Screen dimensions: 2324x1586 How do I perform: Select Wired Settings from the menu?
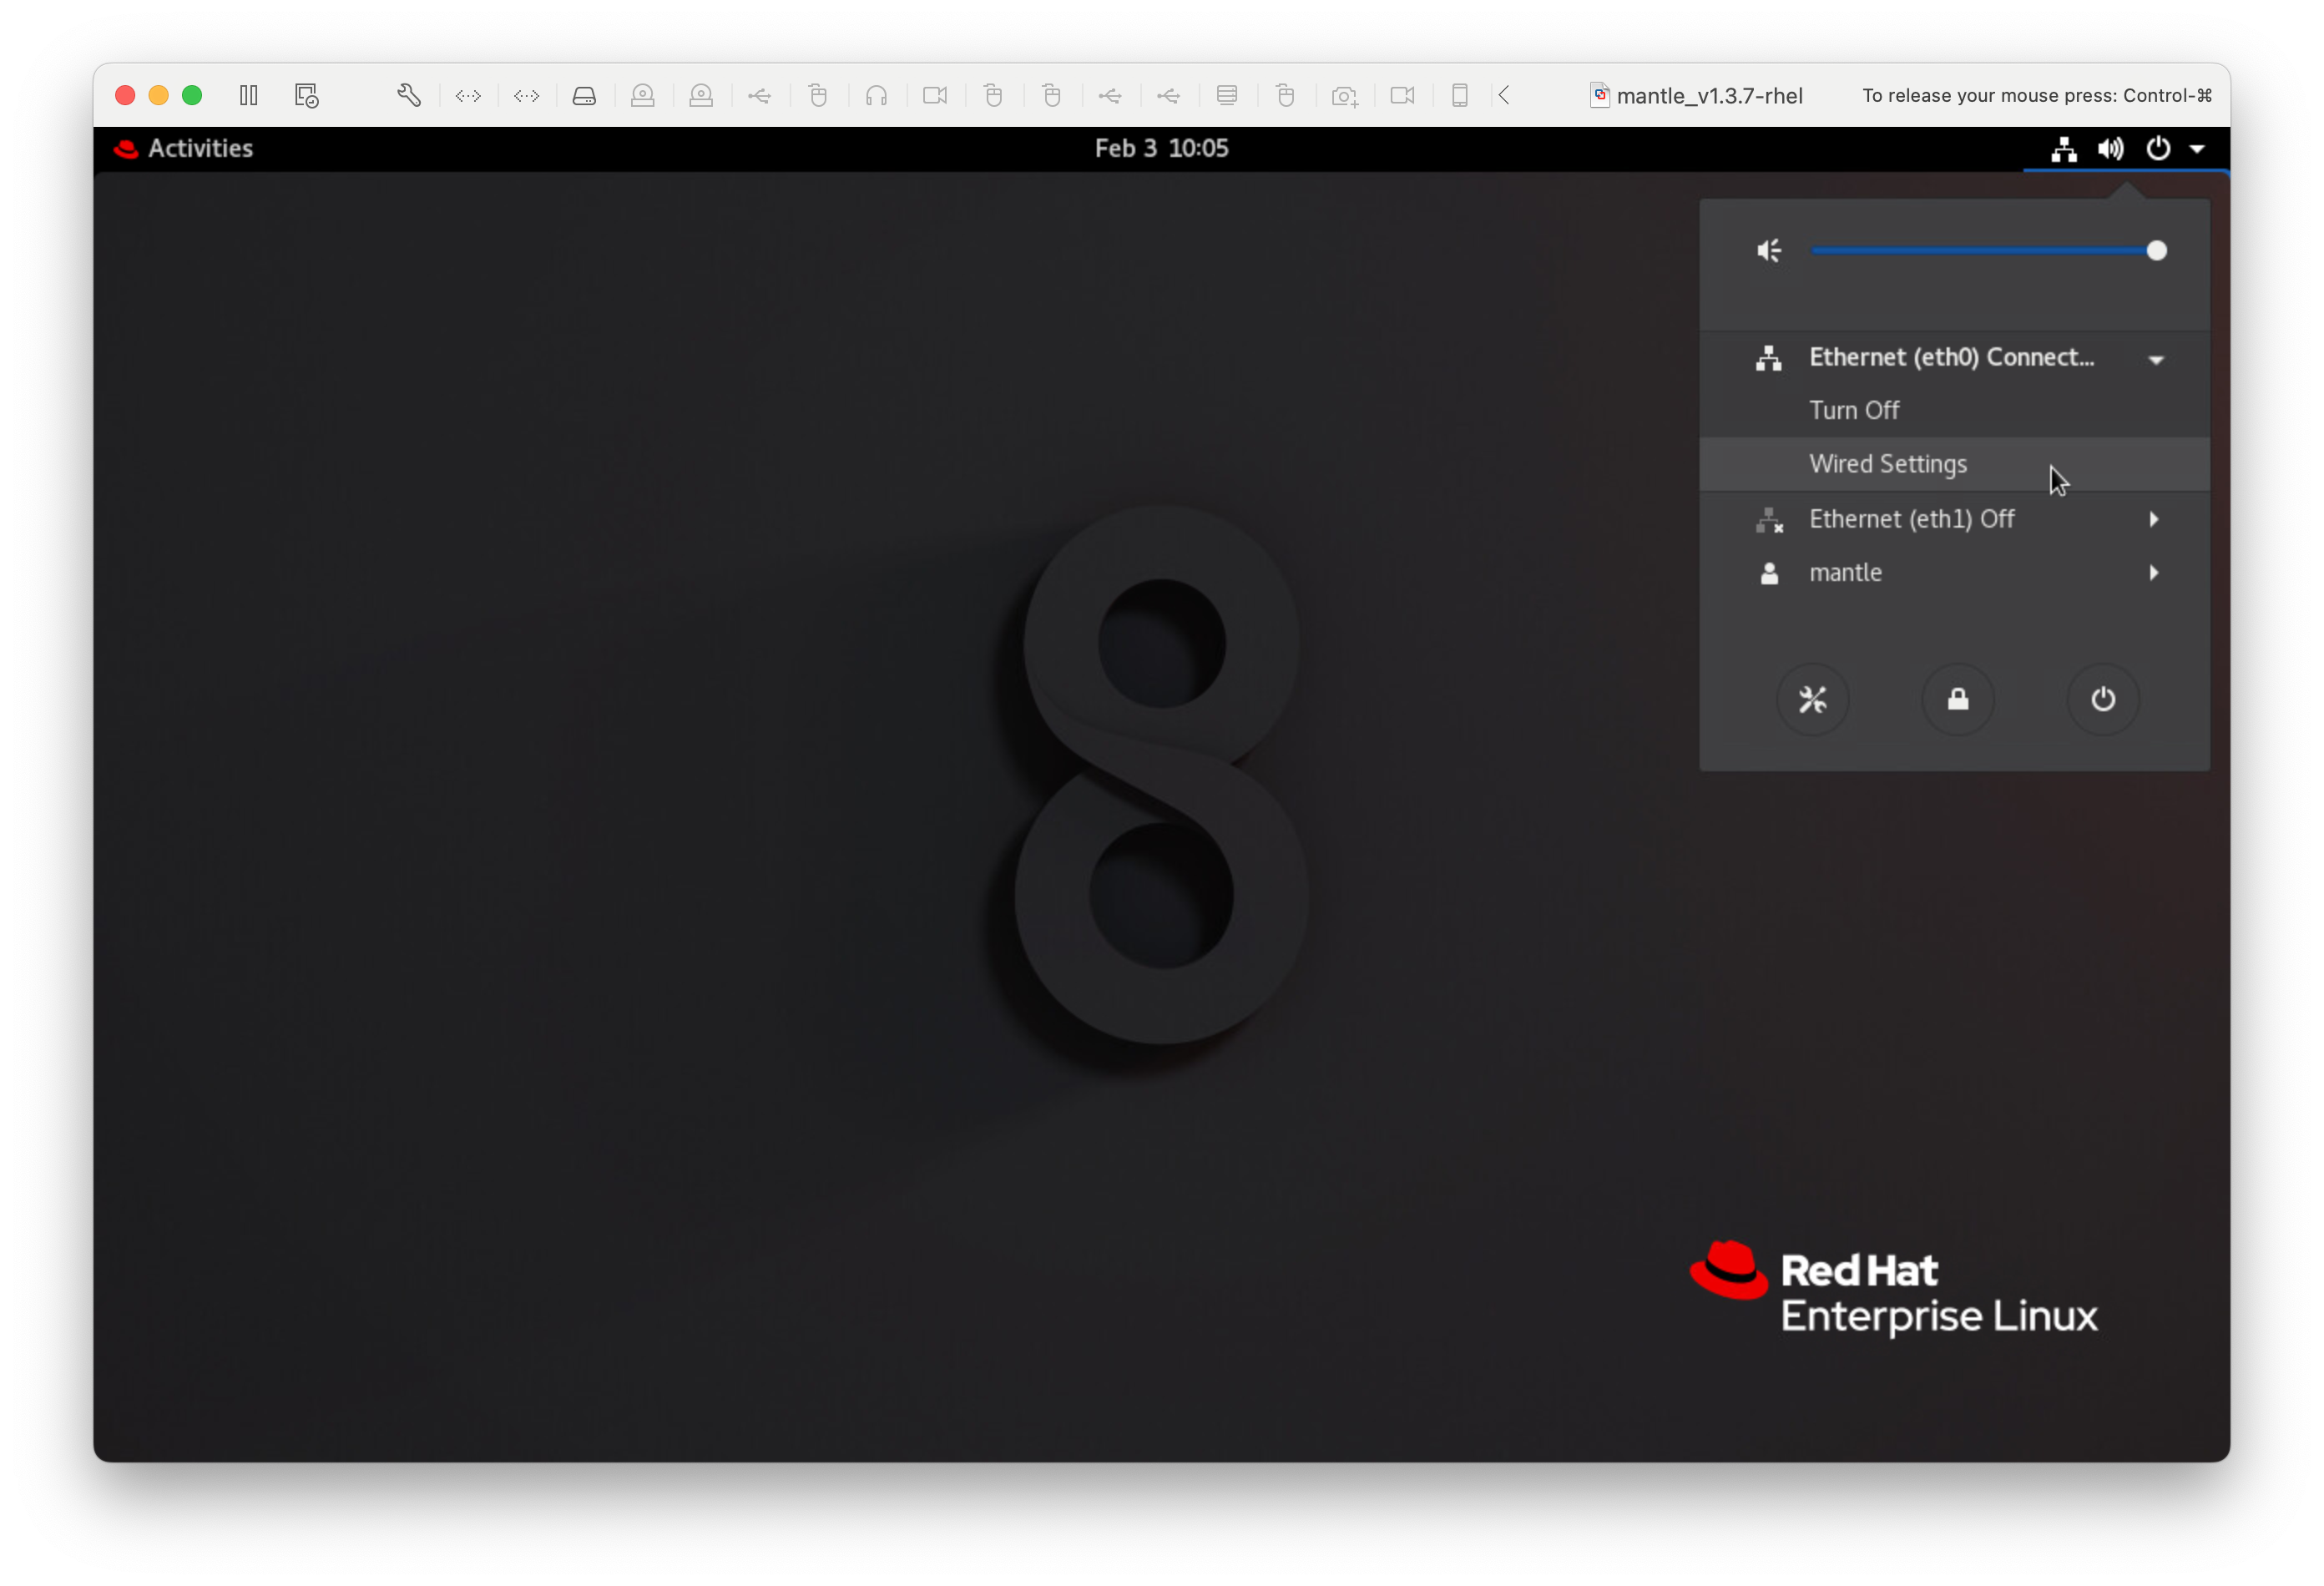tap(1888, 464)
